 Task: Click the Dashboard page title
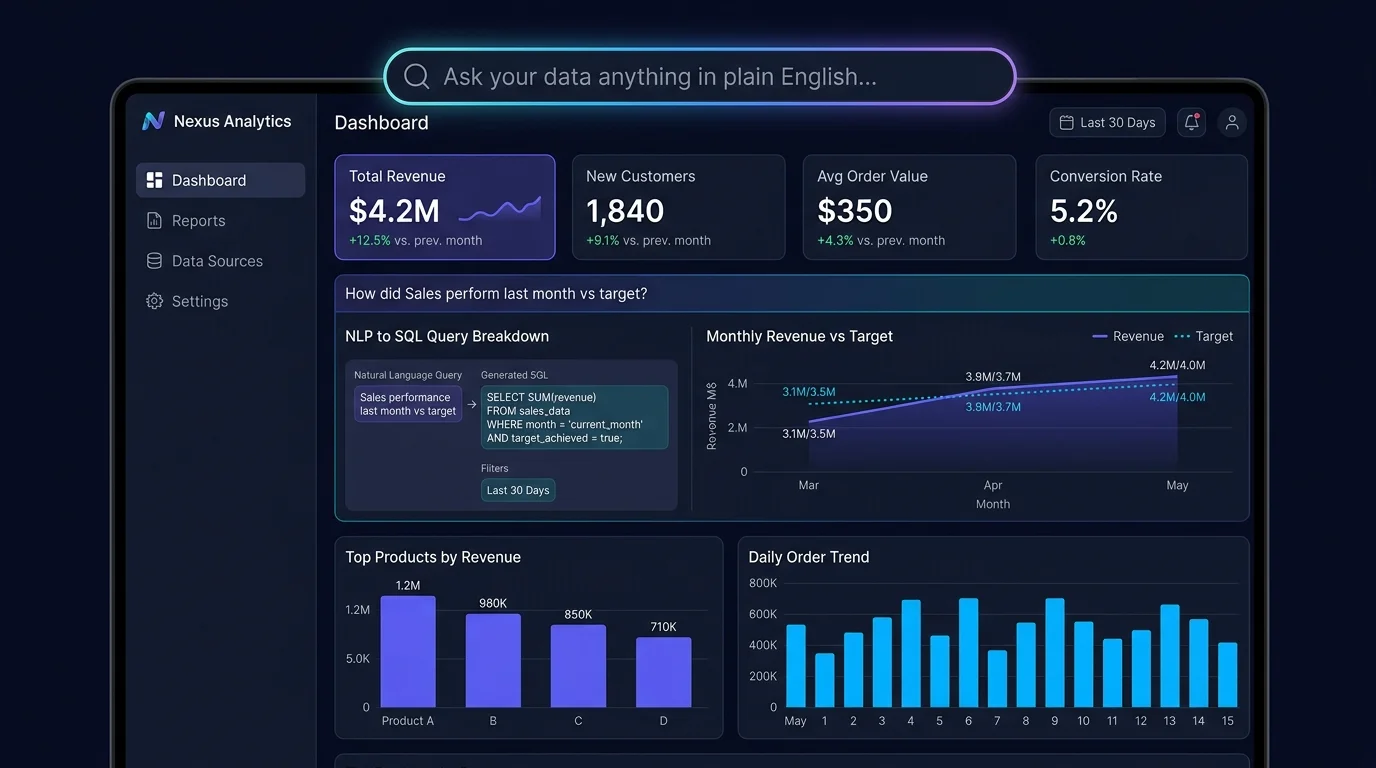tap(381, 123)
